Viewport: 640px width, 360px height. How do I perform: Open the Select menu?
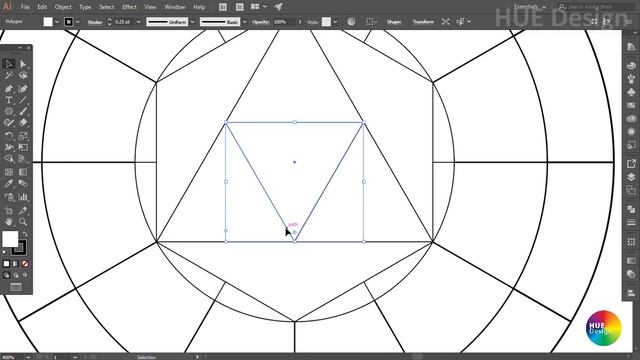pos(107,7)
